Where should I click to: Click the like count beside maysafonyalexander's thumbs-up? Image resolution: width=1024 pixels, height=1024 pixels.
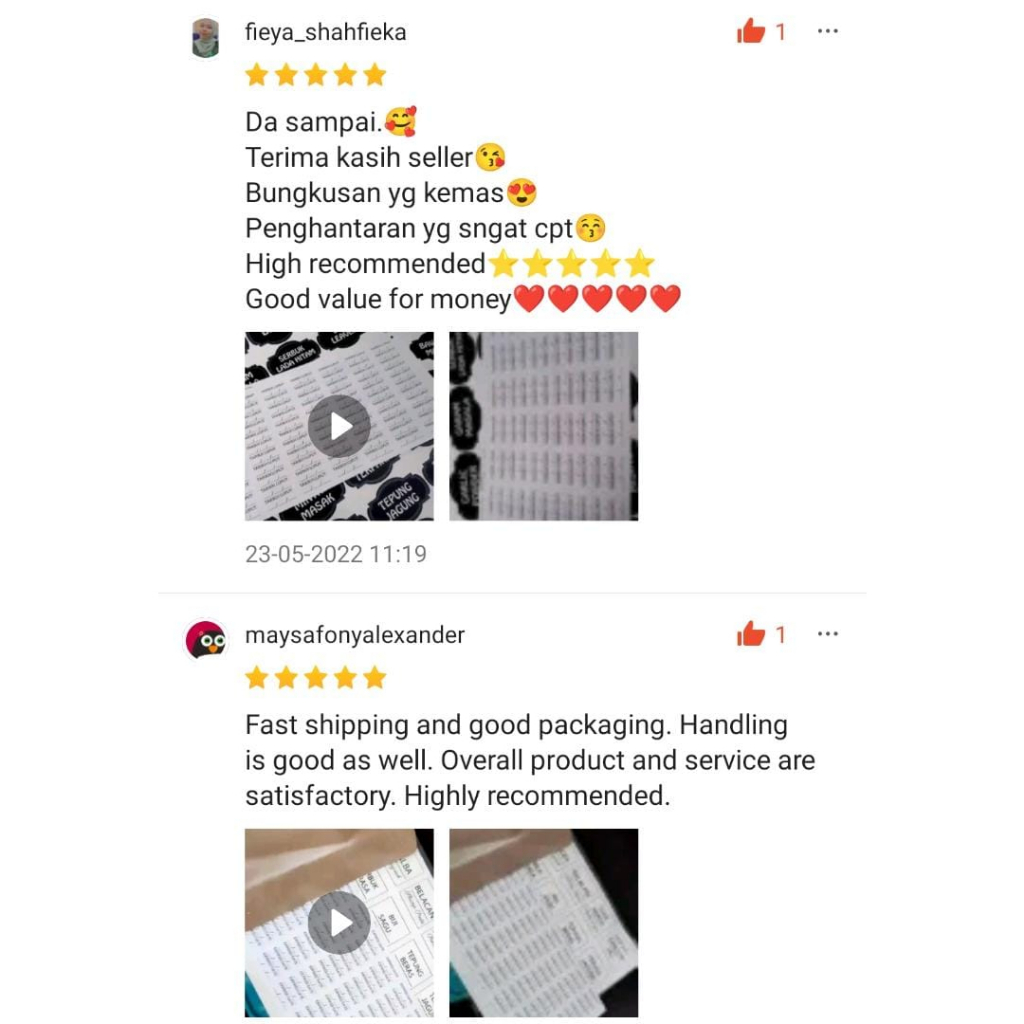(780, 634)
